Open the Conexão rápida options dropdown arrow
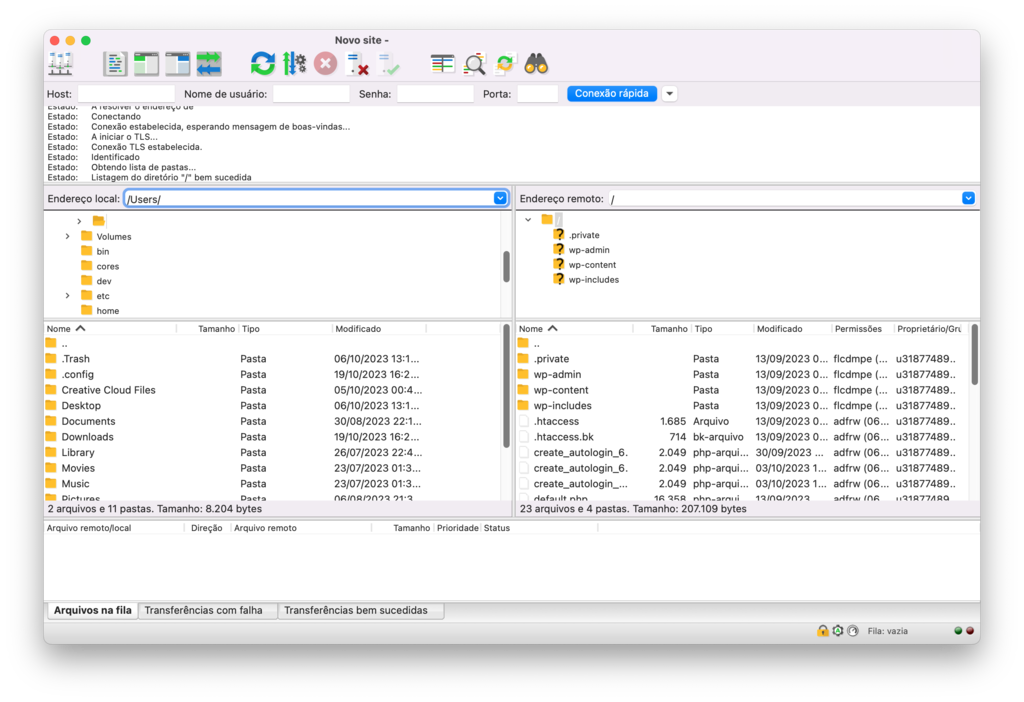This screenshot has height=702, width=1024. point(668,93)
